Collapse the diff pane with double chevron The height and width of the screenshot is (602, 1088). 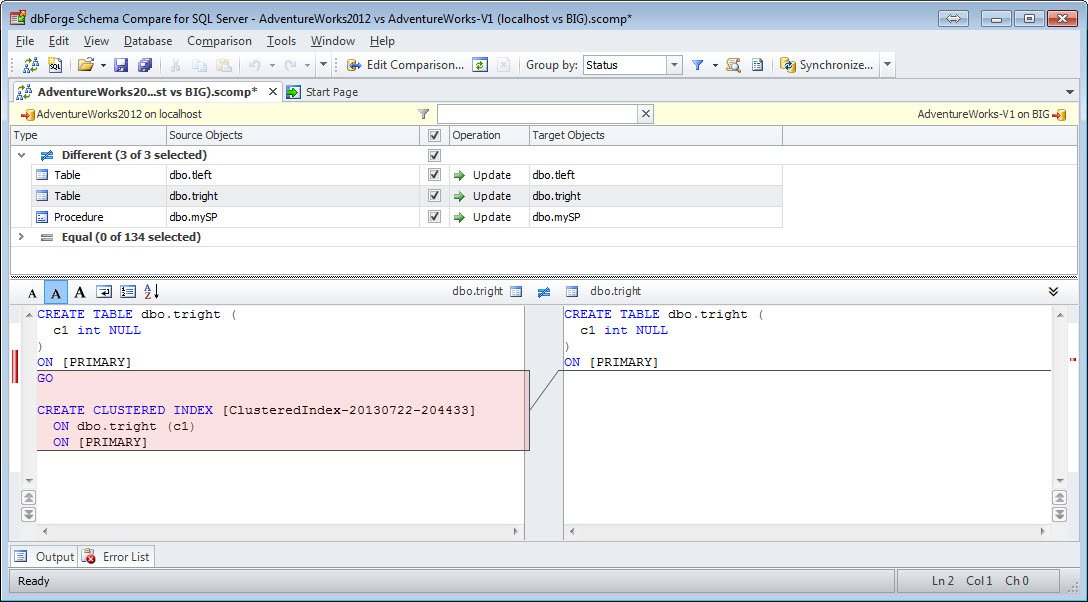1053,291
